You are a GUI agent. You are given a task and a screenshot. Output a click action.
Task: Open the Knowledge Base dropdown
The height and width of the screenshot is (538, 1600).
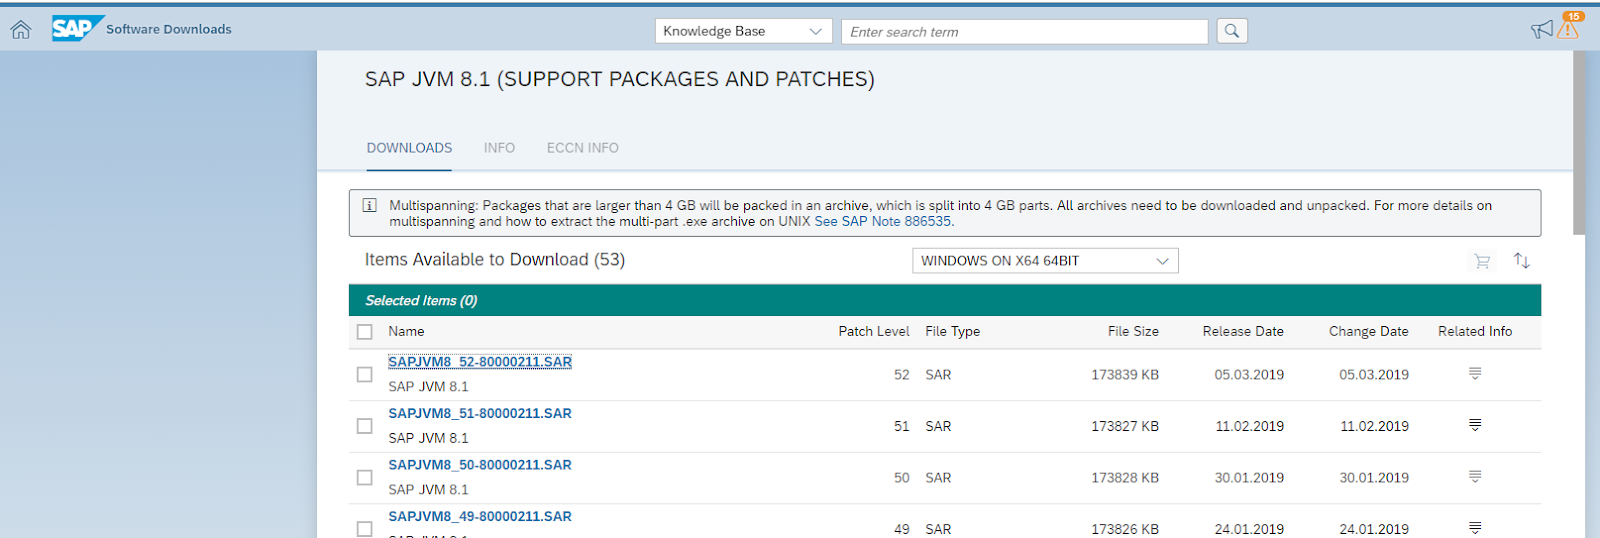coord(744,31)
